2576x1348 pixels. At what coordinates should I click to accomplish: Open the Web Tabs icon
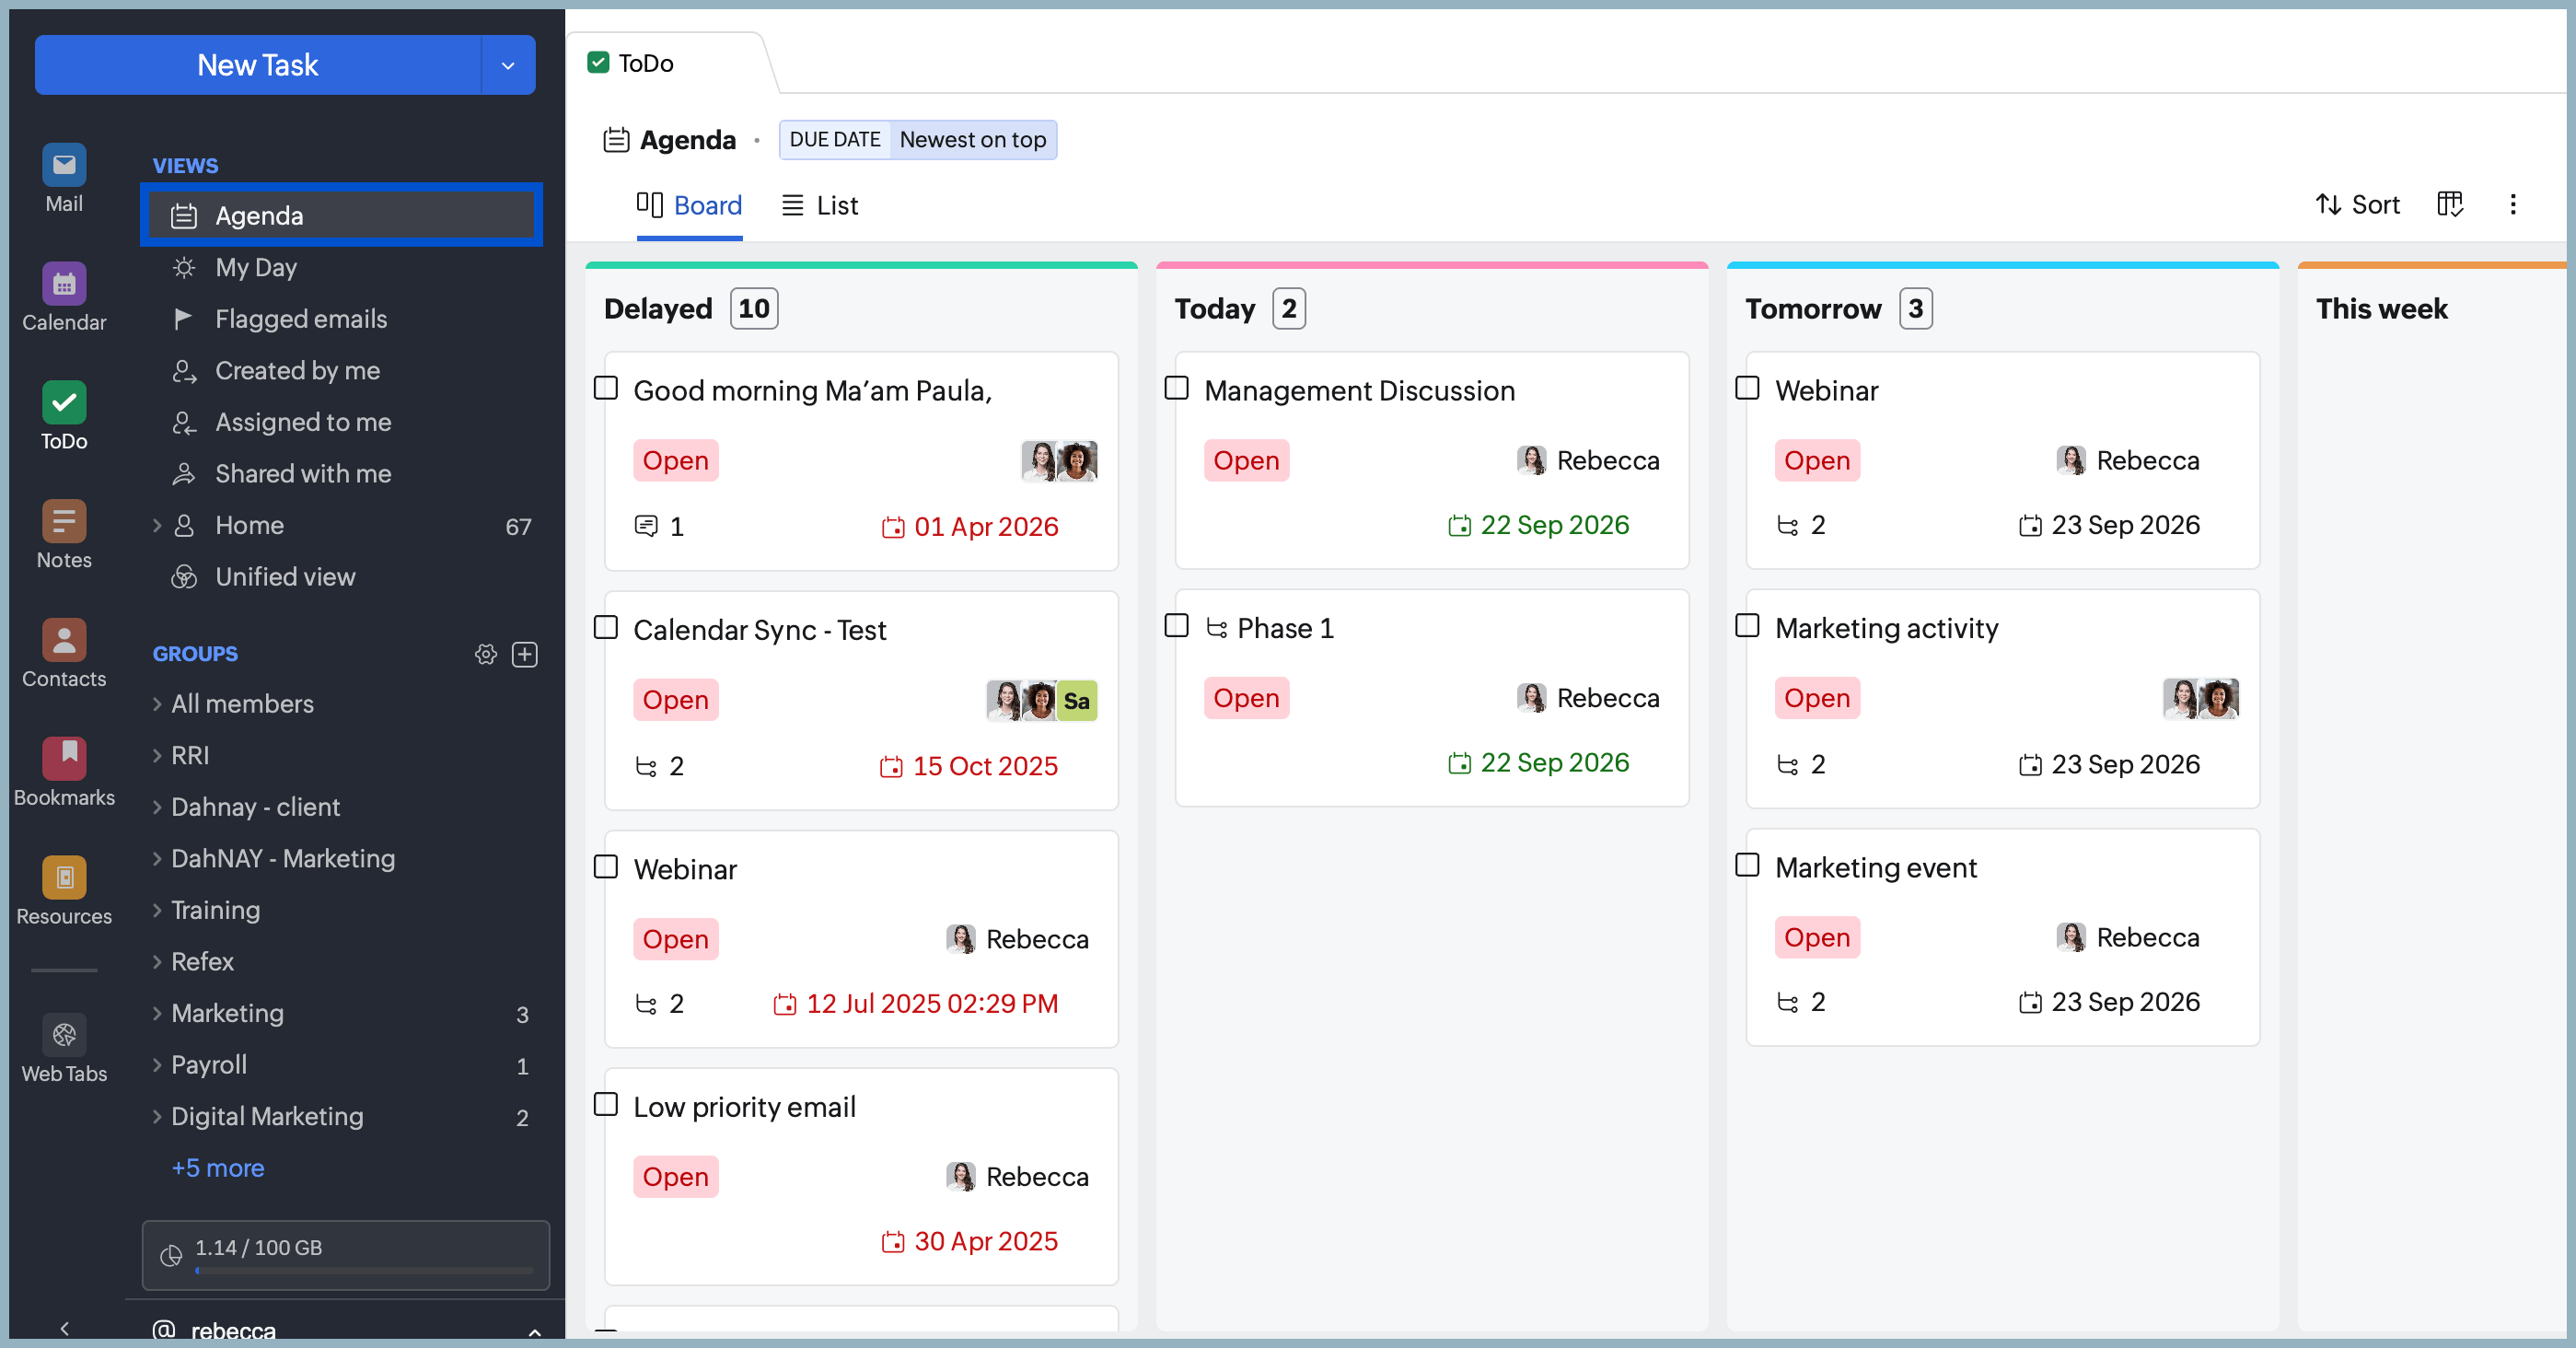coord(64,1035)
